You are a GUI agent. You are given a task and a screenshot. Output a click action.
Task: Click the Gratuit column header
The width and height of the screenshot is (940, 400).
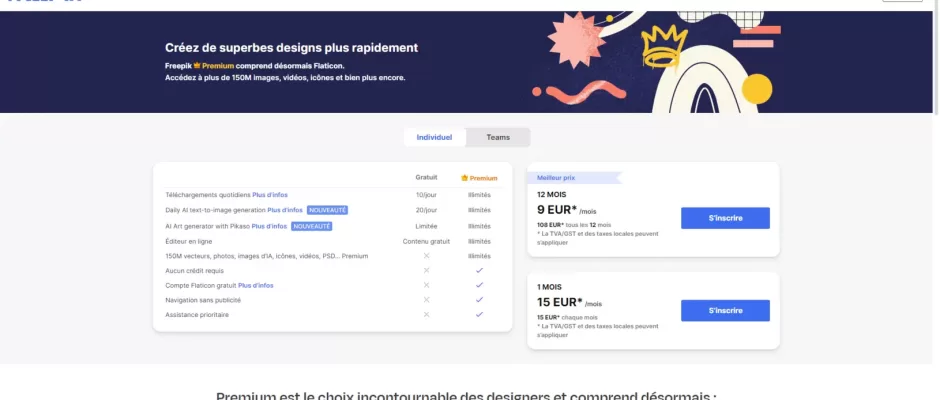[x=426, y=178]
